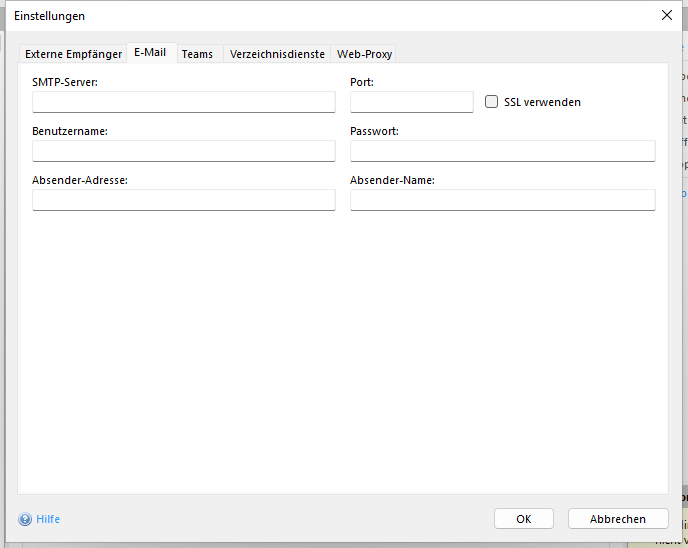Click the Absender-Adresse input field
688x548 pixels.
(x=184, y=200)
